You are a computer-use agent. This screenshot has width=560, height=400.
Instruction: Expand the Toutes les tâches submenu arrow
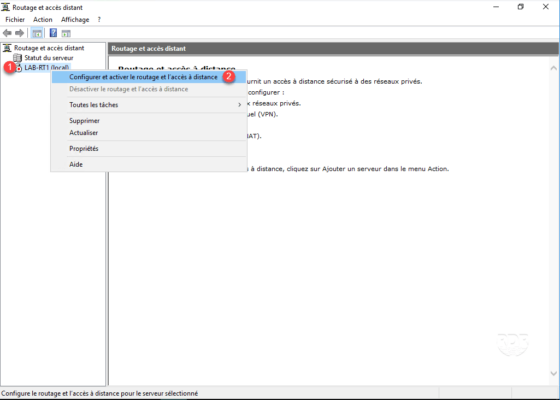click(x=240, y=105)
